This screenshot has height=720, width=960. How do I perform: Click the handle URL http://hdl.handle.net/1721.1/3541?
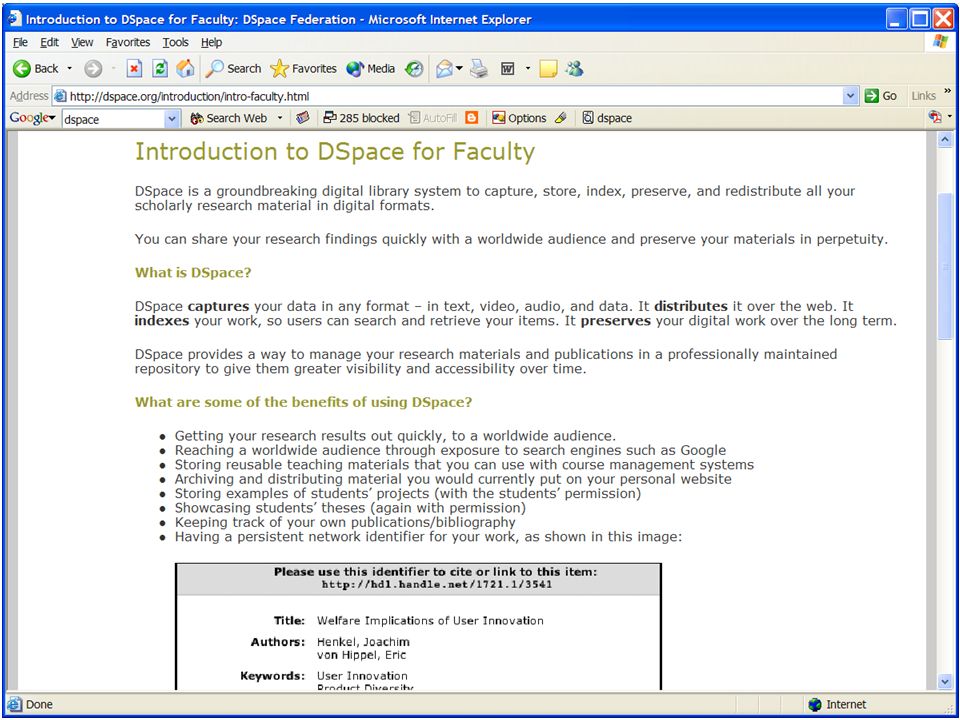[x=437, y=585]
